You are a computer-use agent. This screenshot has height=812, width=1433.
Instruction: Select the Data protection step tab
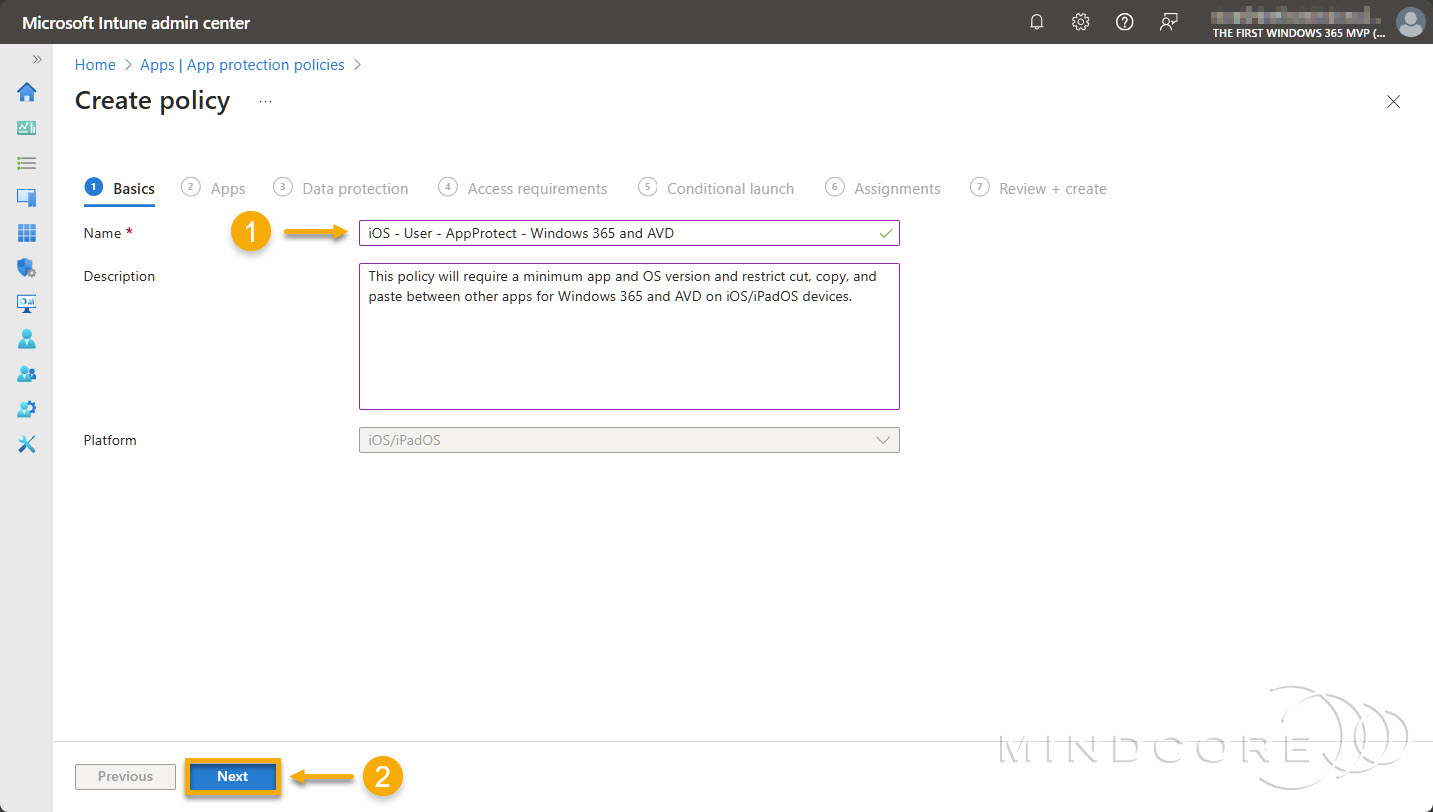click(x=341, y=188)
